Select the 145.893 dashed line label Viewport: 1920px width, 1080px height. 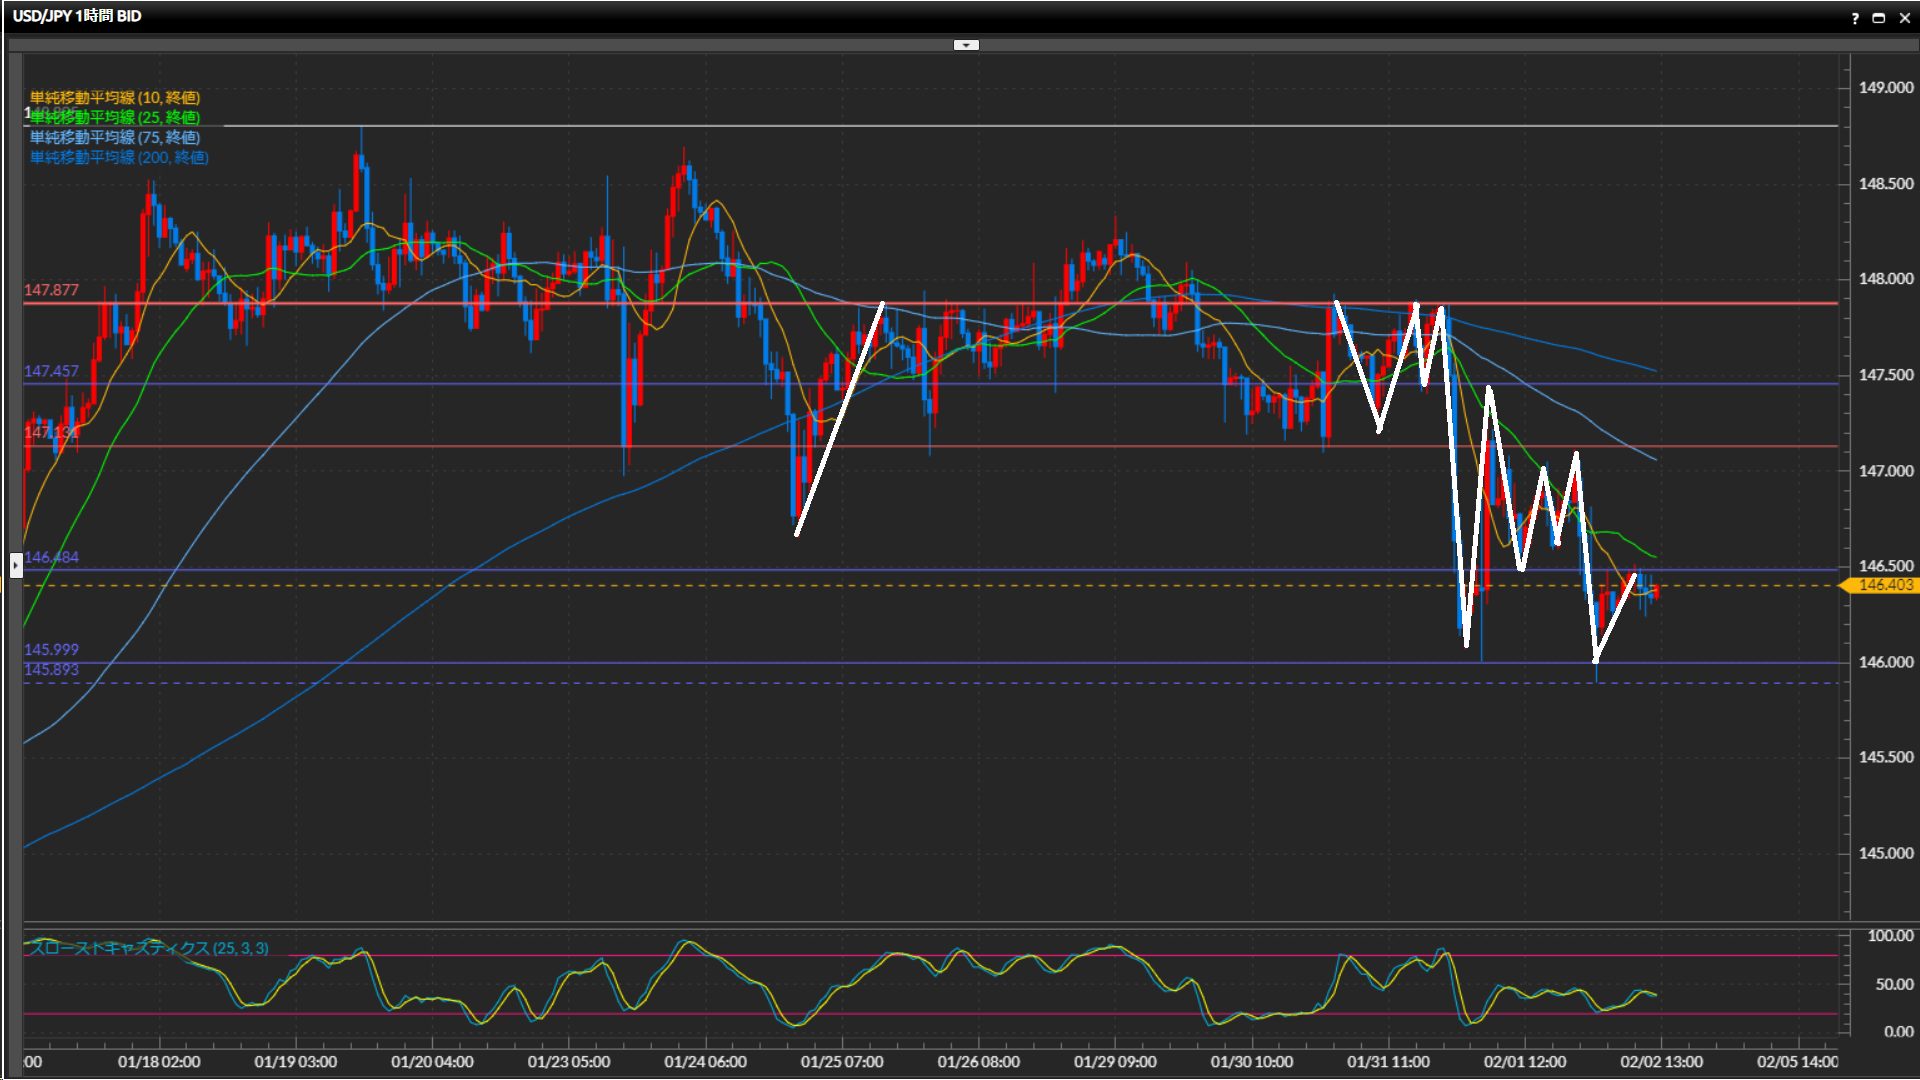coord(51,669)
